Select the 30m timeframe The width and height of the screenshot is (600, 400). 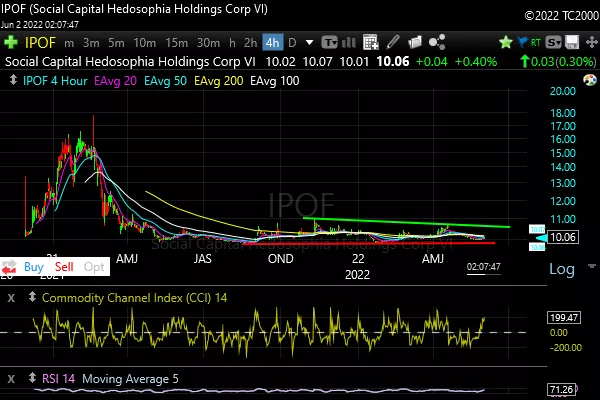(208, 43)
